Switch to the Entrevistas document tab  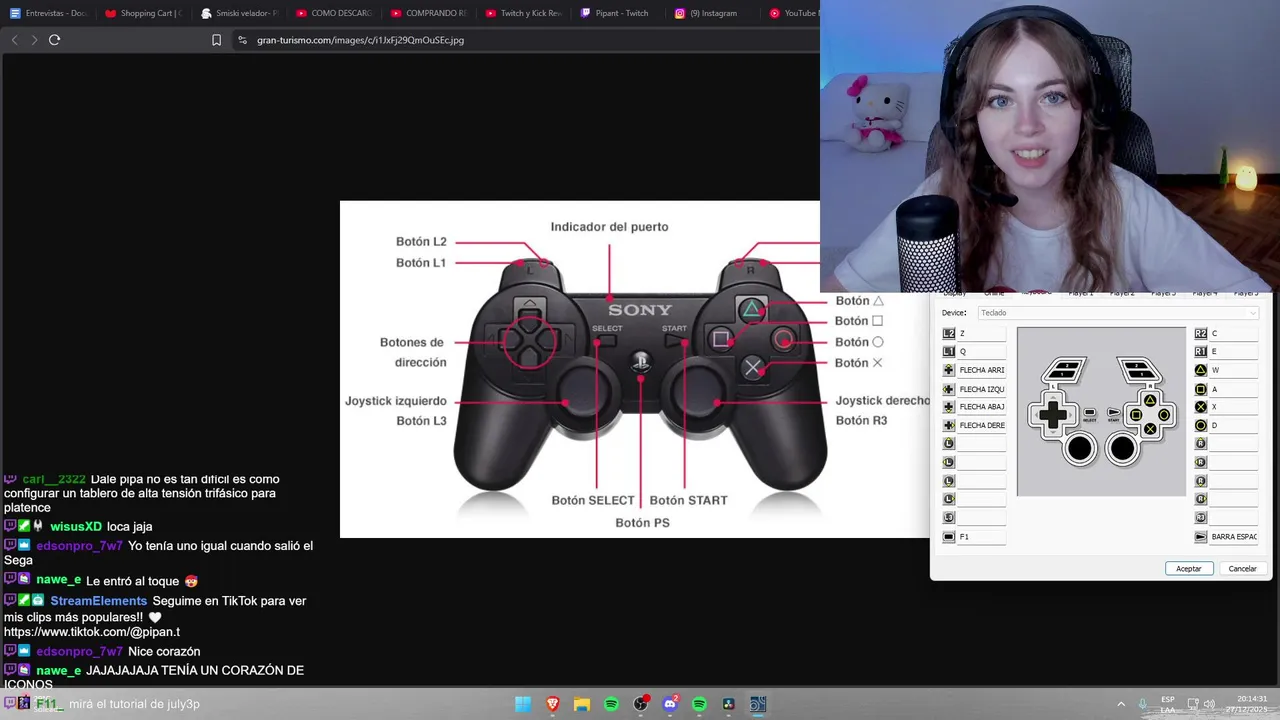(x=48, y=13)
